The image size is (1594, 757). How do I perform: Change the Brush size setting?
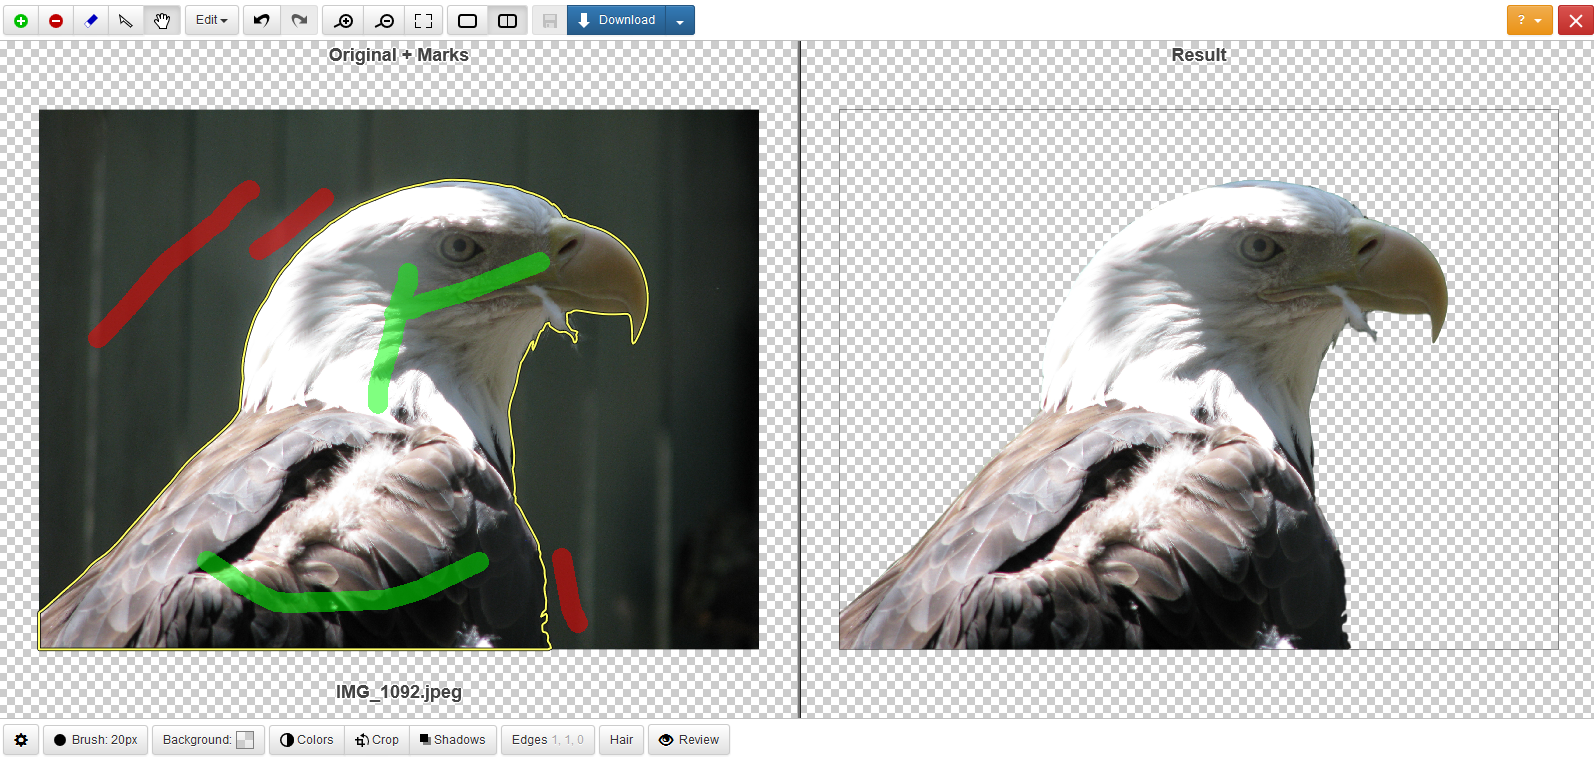tap(96, 740)
